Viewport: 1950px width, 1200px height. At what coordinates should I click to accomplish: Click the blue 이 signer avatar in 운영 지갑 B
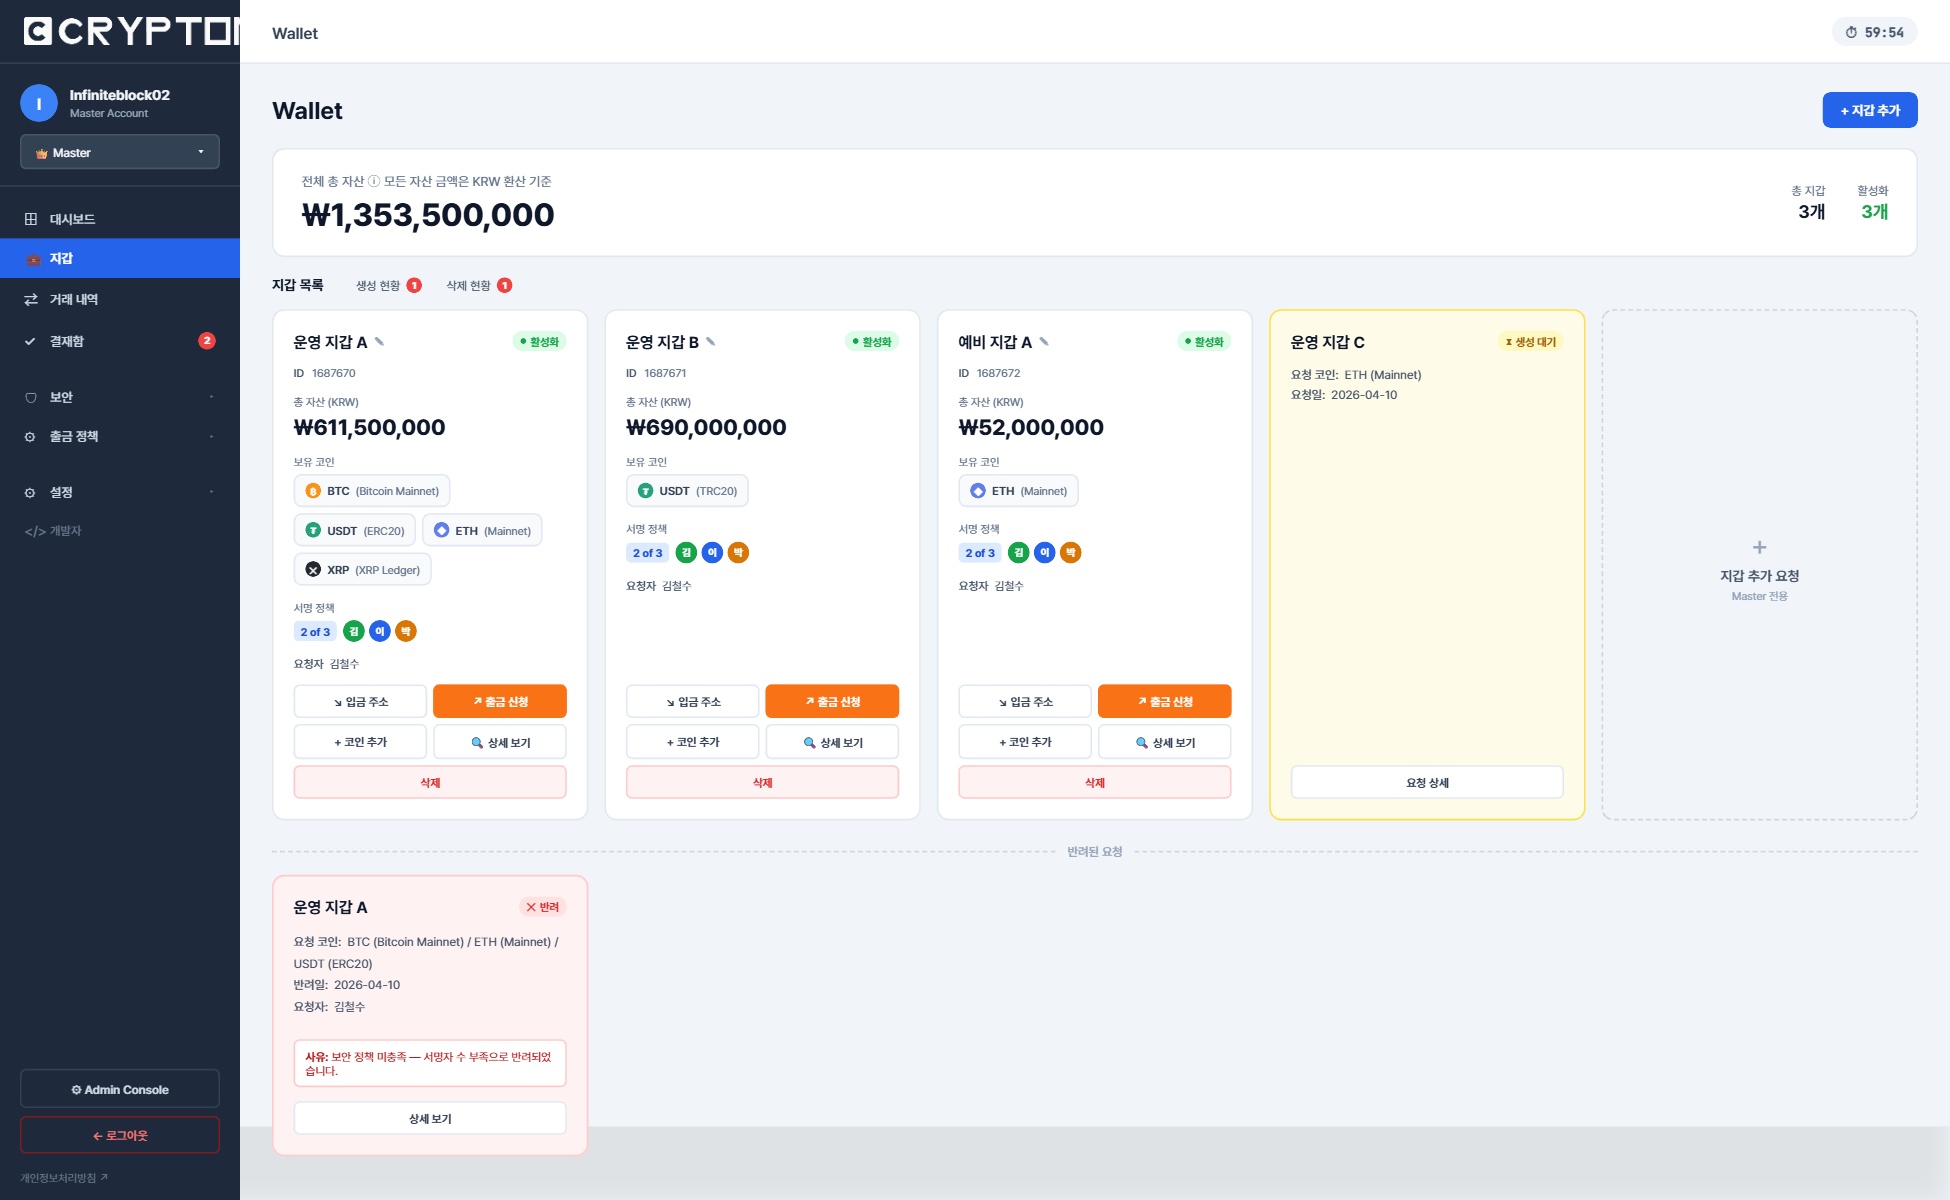tap(712, 552)
